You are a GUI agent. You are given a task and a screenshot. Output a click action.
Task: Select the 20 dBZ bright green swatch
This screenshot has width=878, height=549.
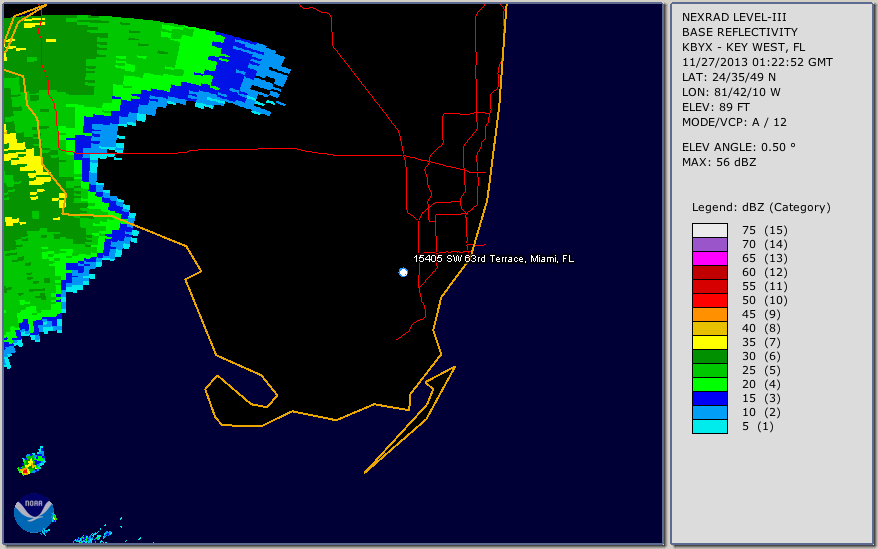point(710,384)
